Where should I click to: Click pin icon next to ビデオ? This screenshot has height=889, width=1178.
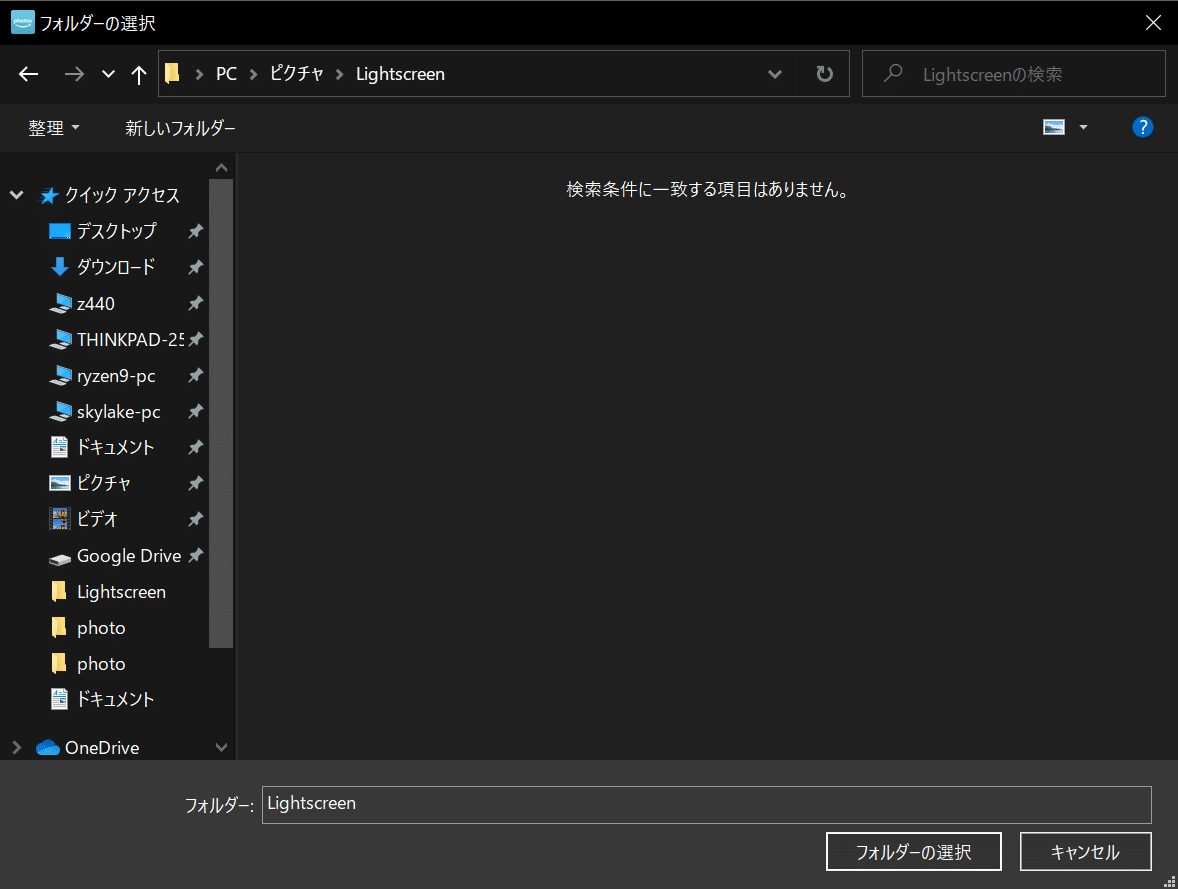point(195,519)
